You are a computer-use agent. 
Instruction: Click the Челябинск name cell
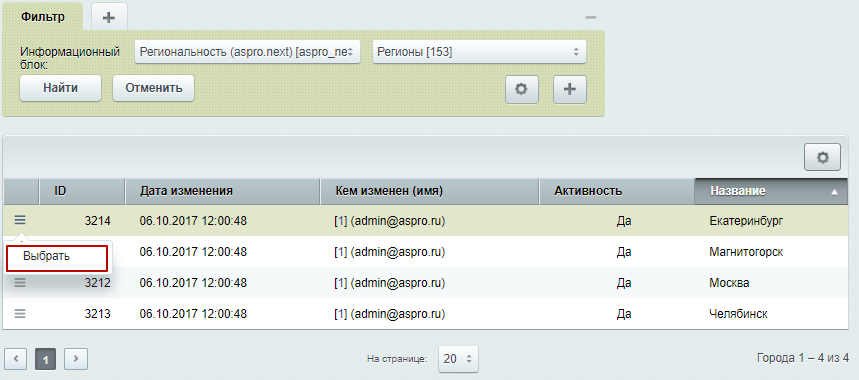tap(738, 314)
